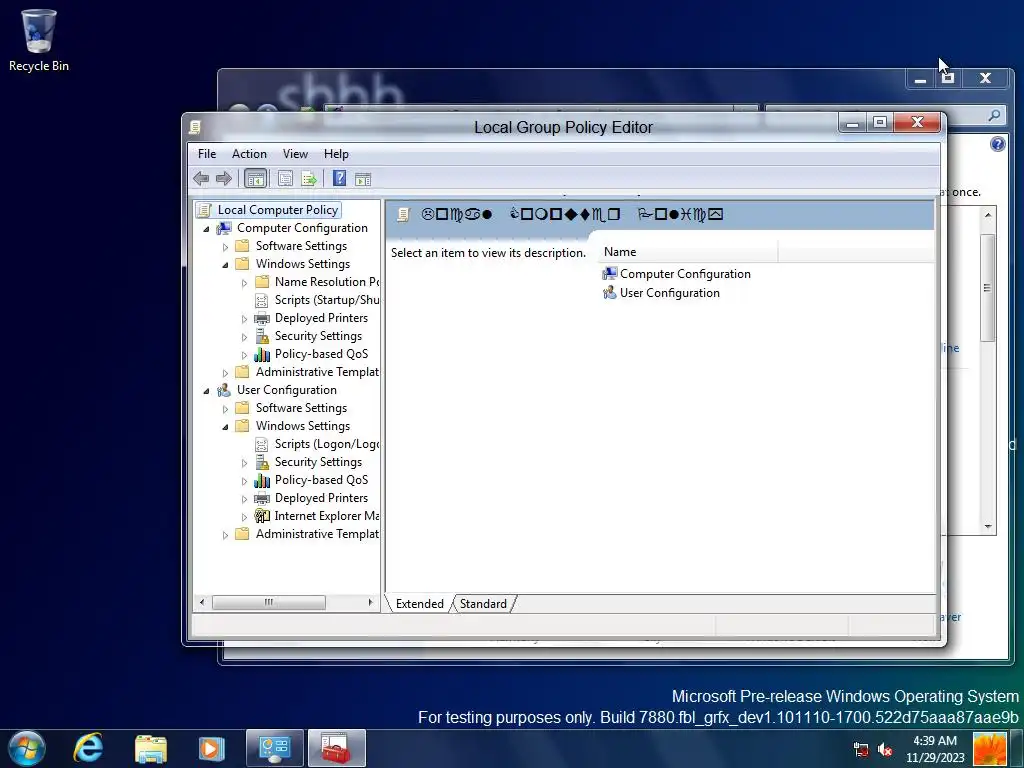Open Windows Media Player from the taskbar

pos(211,748)
